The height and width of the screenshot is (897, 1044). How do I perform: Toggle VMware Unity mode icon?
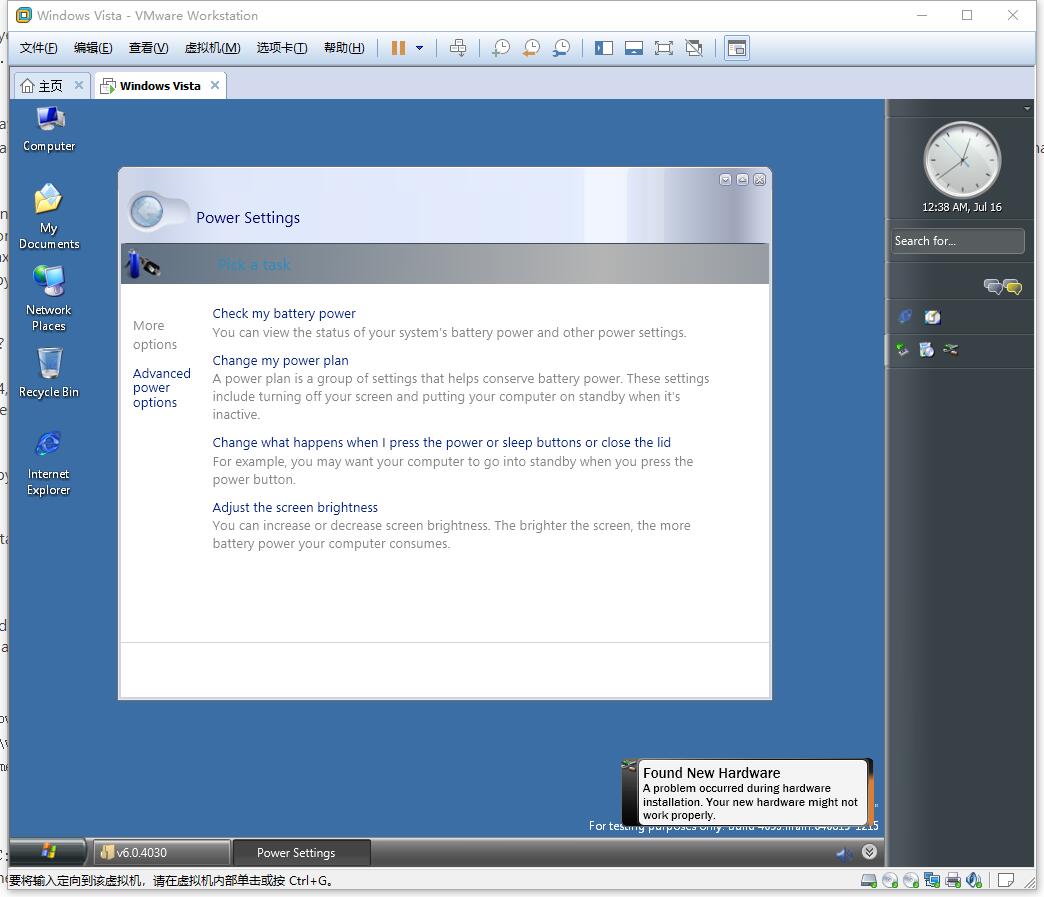[x=694, y=48]
